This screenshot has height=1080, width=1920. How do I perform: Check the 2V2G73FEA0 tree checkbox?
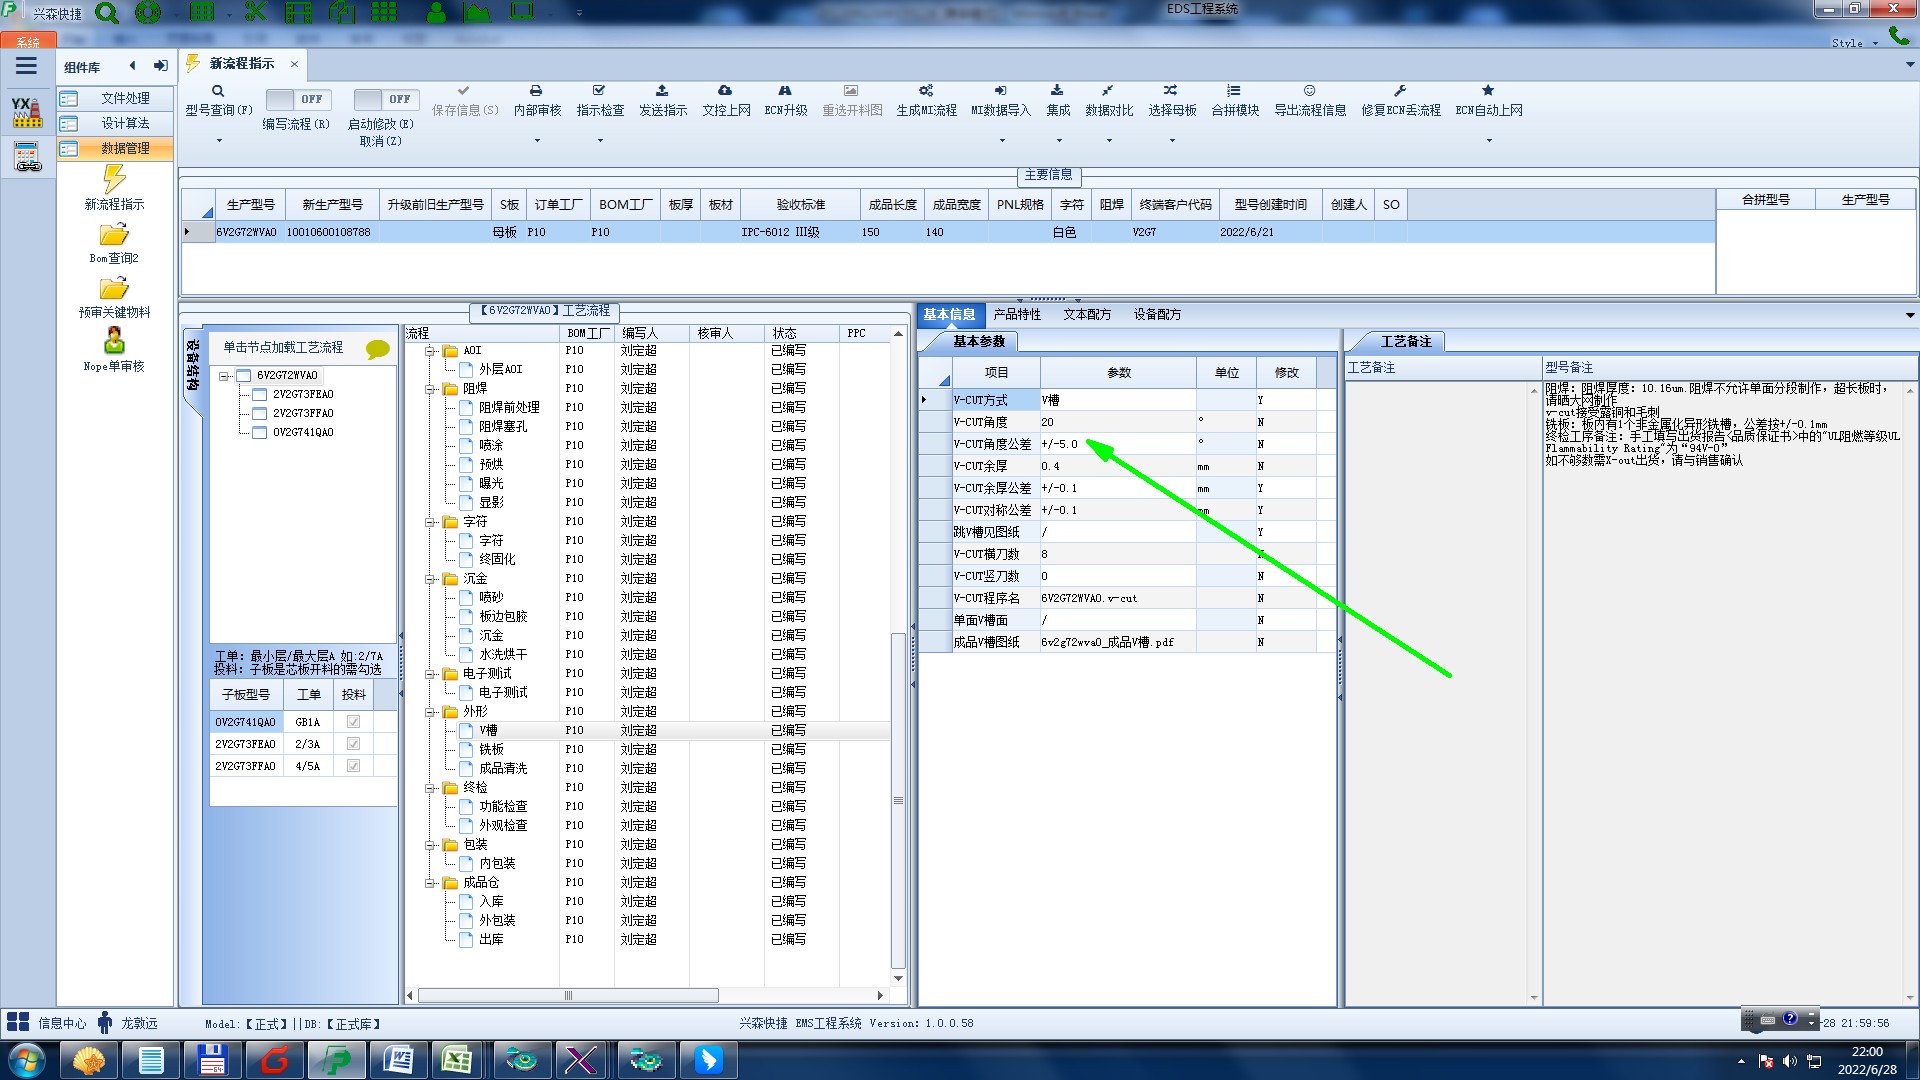pyautogui.click(x=260, y=394)
